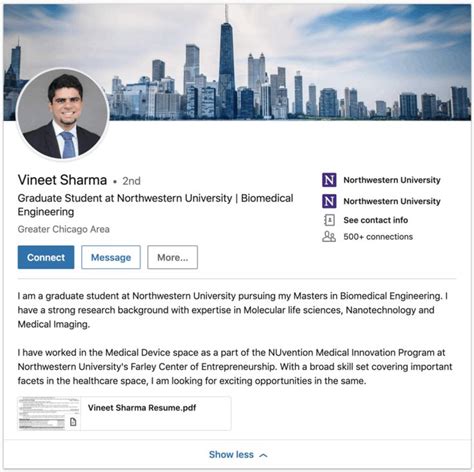Open the second Northwestern University text link

[x=392, y=201]
